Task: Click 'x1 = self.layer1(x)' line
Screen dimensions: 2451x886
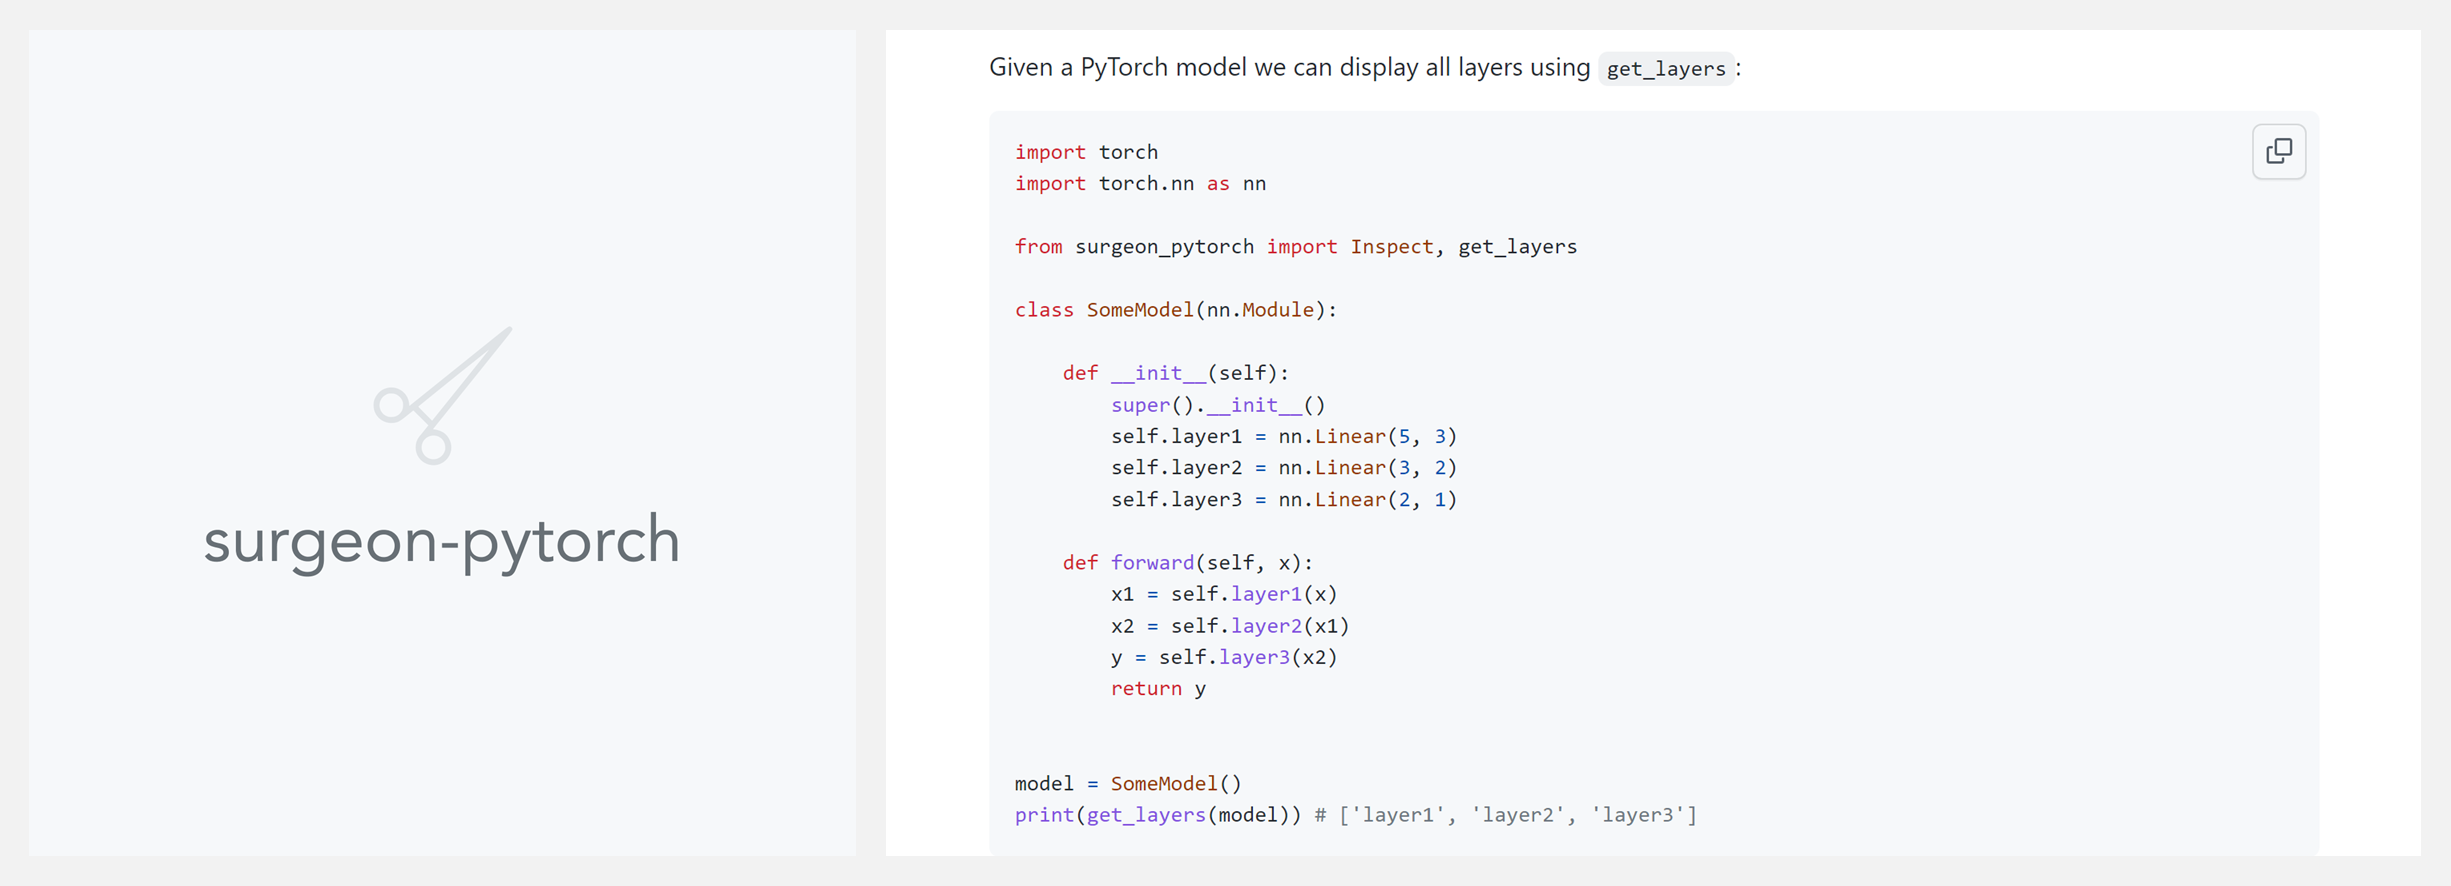Action: pyautogui.click(x=1223, y=594)
